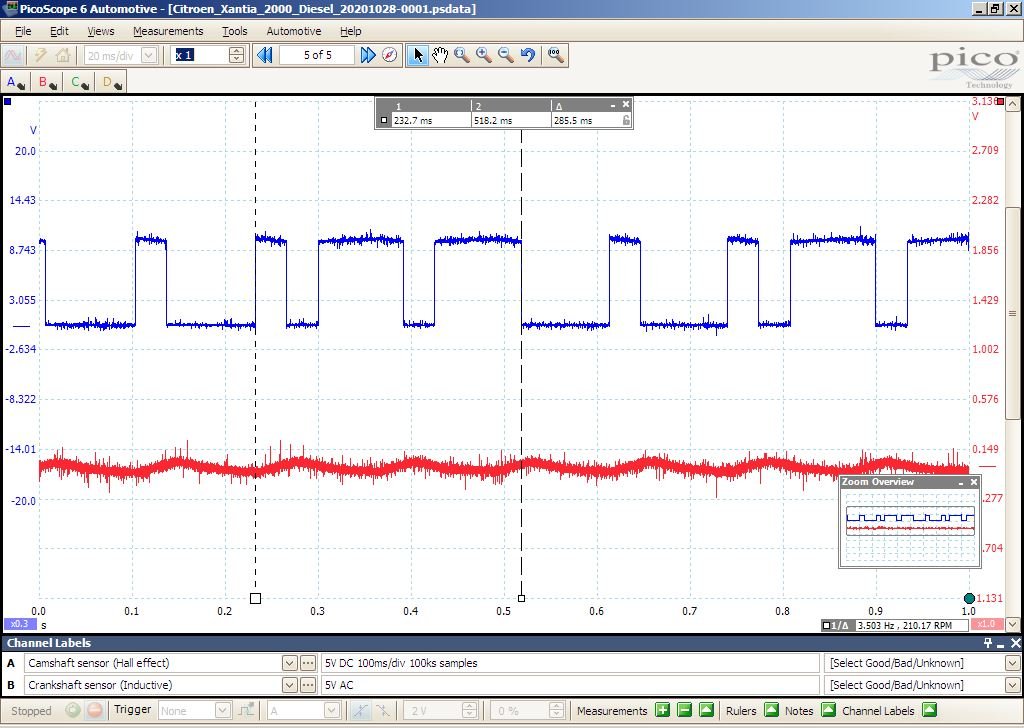This screenshot has width=1024, height=728.
Task: Go to next waveform buffer
Action: click(368, 55)
